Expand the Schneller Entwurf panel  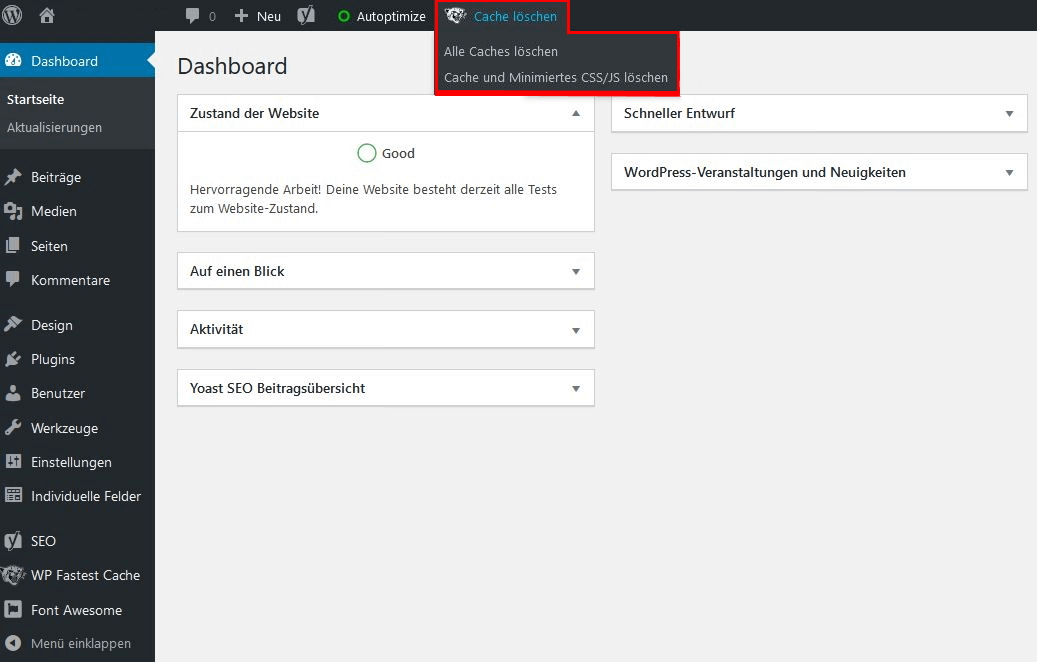[x=1009, y=114]
